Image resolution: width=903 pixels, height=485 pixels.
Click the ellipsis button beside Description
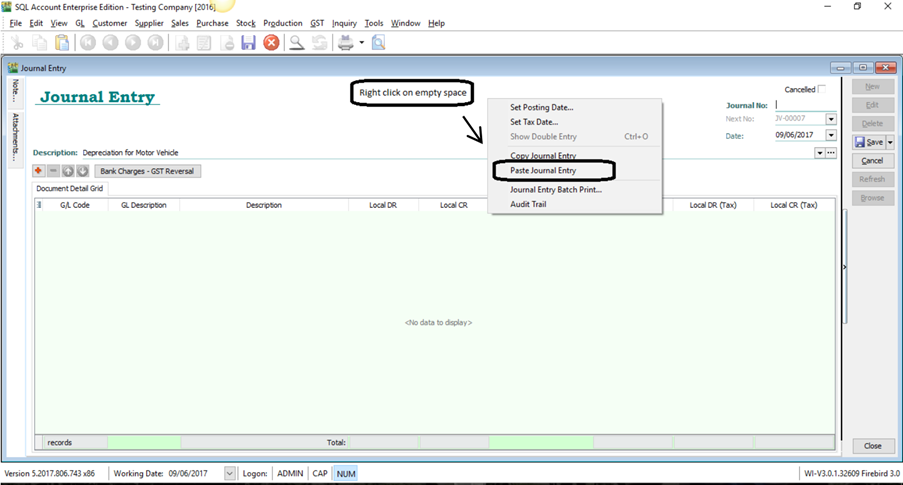tap(831, 153)
